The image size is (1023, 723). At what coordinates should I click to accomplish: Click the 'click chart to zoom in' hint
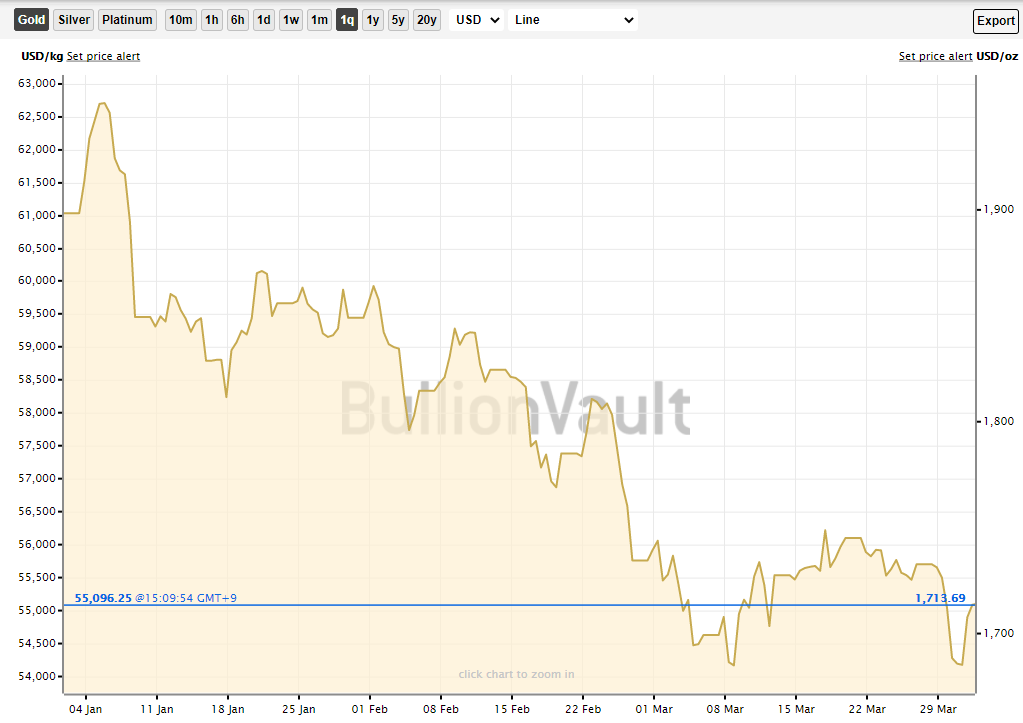pos(516,674)
